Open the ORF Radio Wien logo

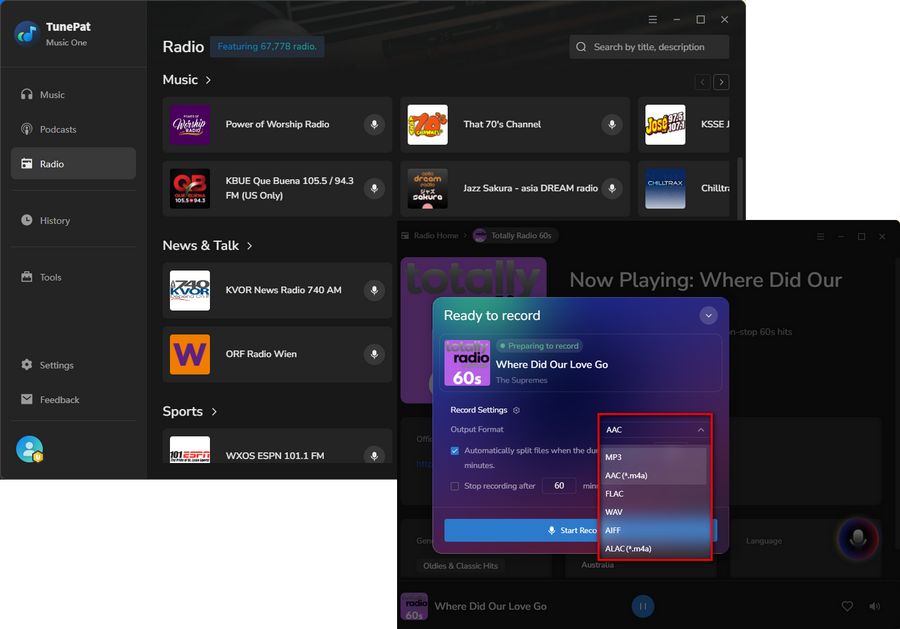(190, 354)
